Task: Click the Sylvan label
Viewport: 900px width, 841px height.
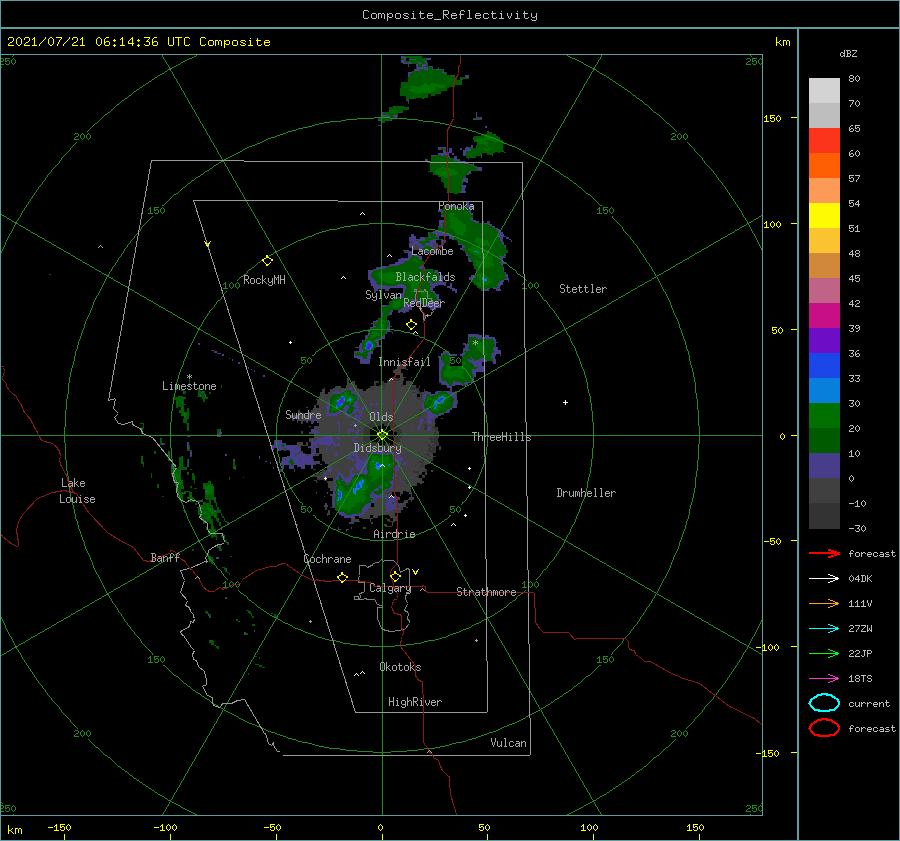Action: tap(383, 294)
